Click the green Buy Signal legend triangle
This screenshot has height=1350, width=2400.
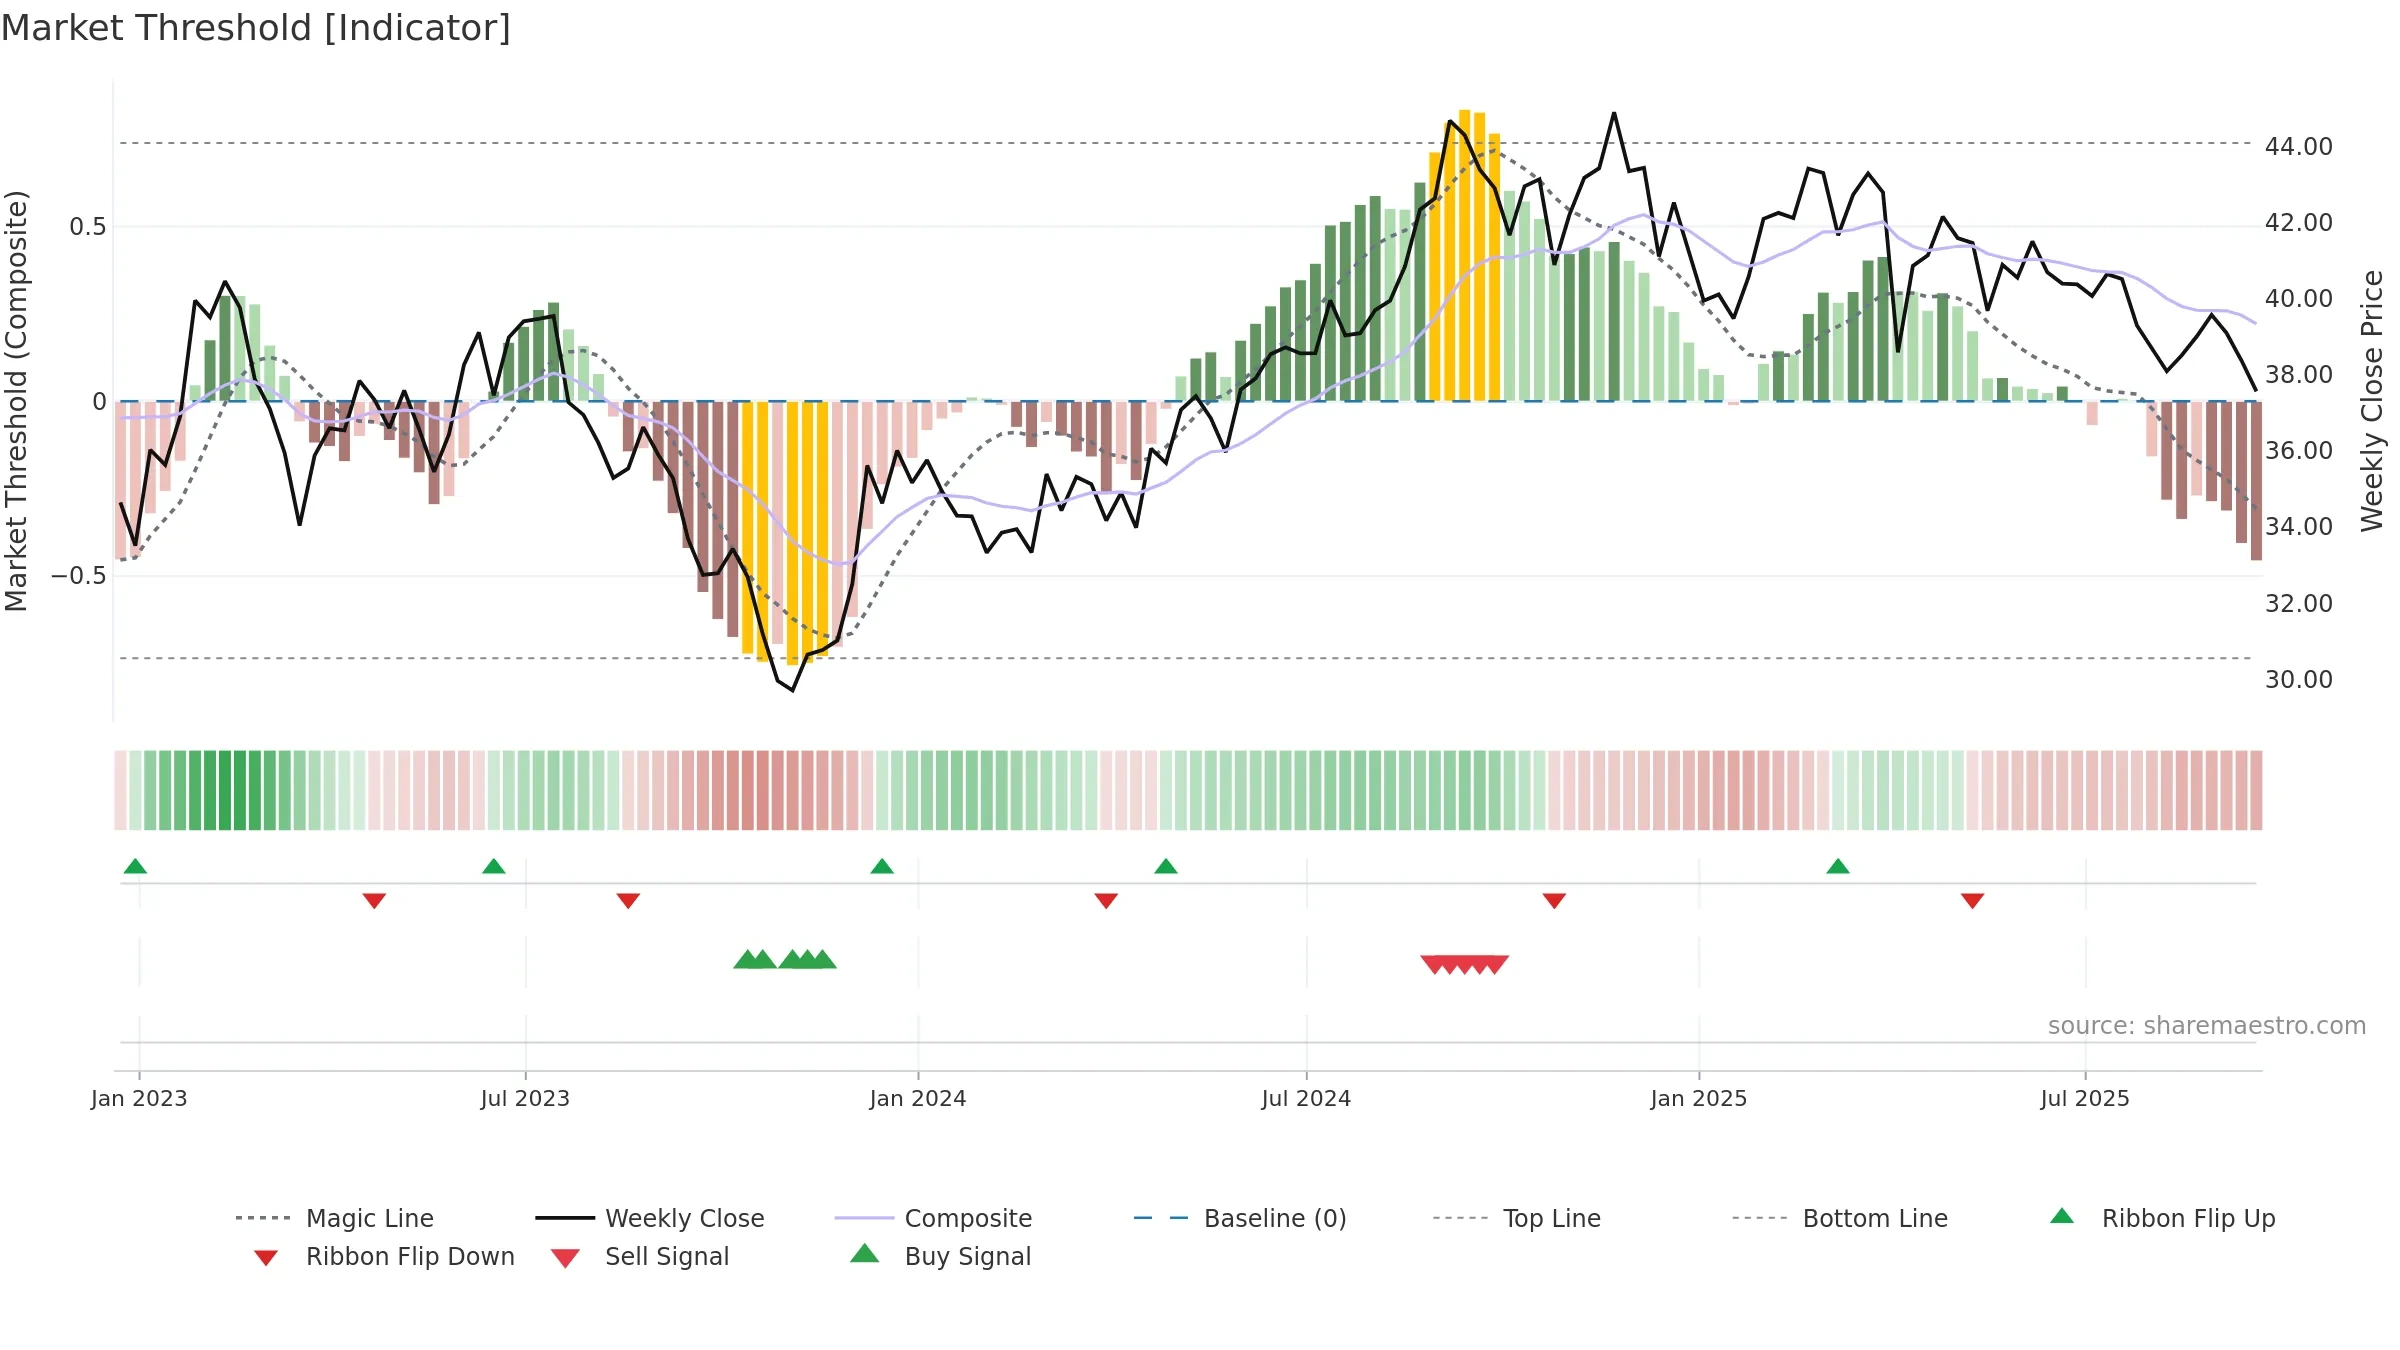865,1253
